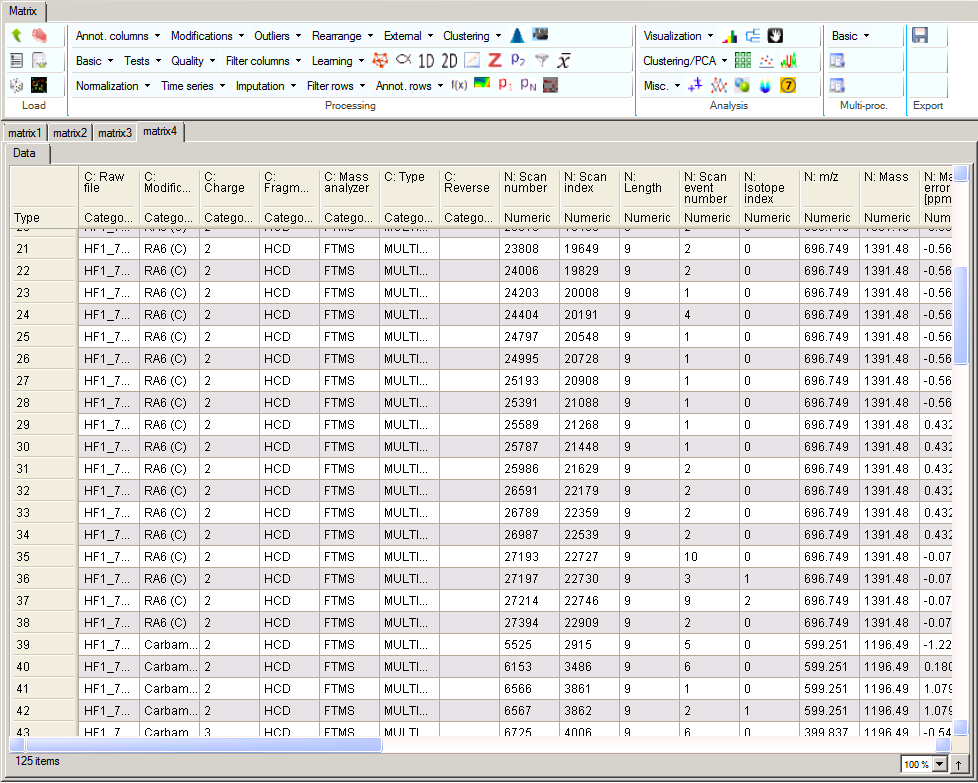Screen dimensions: 978x783
Task: Click the yellow number 7 icon
Action: pyautogui.click(x=787, y=86)
